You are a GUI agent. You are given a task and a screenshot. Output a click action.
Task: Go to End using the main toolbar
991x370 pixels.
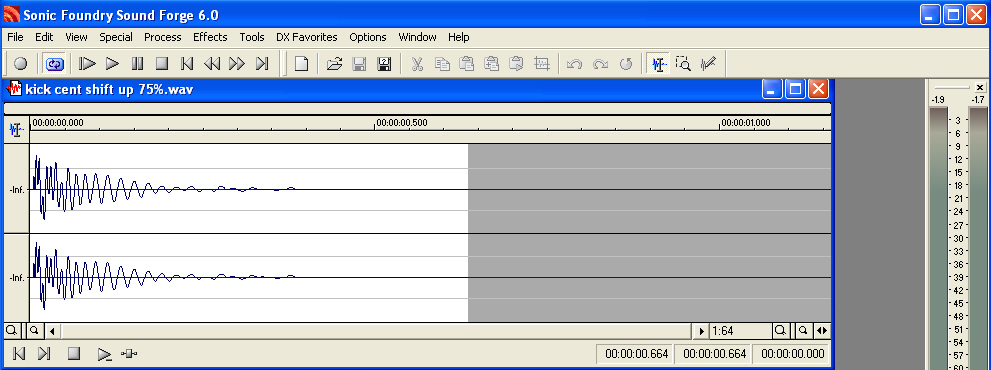[262, 63]
